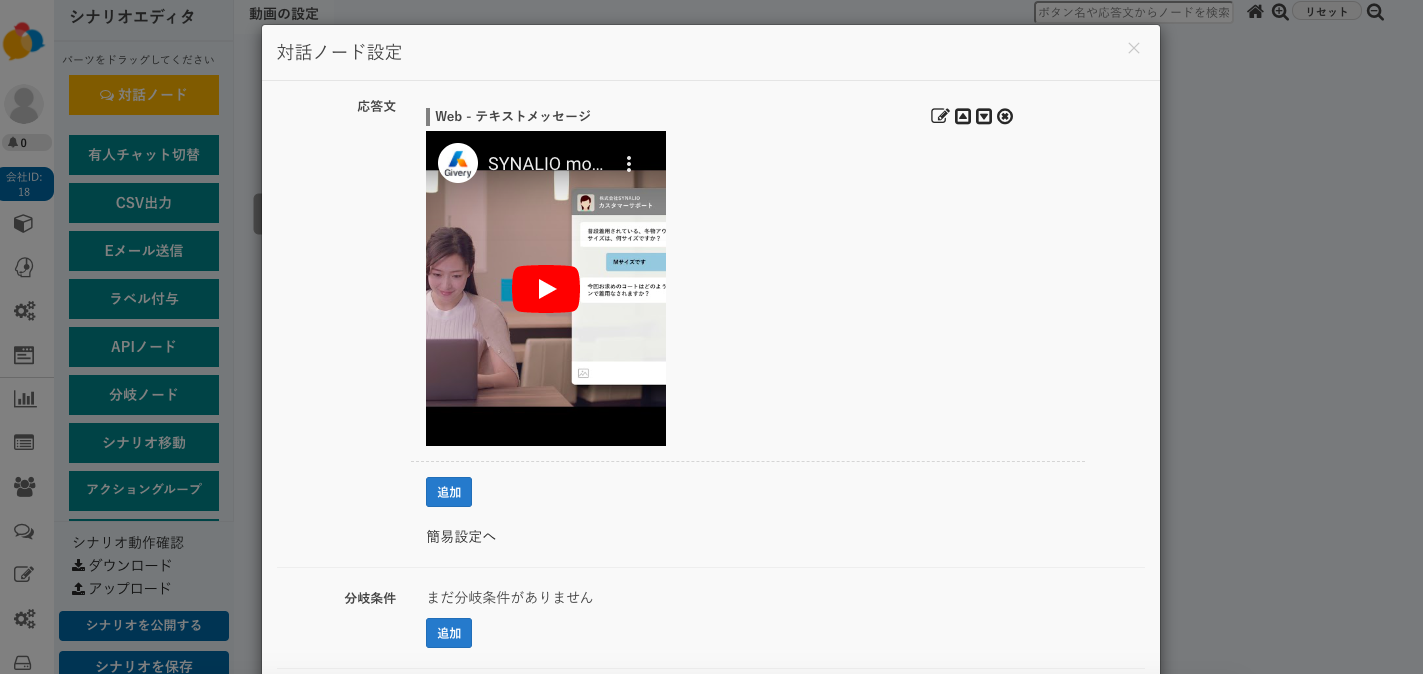The height and width of the screenshot is (674, 1423).
Task: Open the pencil edit icon in the sidebar
Action: [24, 574]
